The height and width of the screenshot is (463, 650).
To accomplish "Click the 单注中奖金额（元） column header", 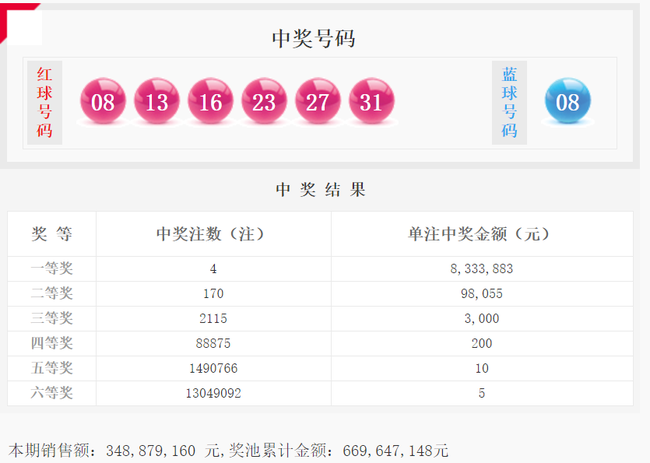I will point(479,234).
